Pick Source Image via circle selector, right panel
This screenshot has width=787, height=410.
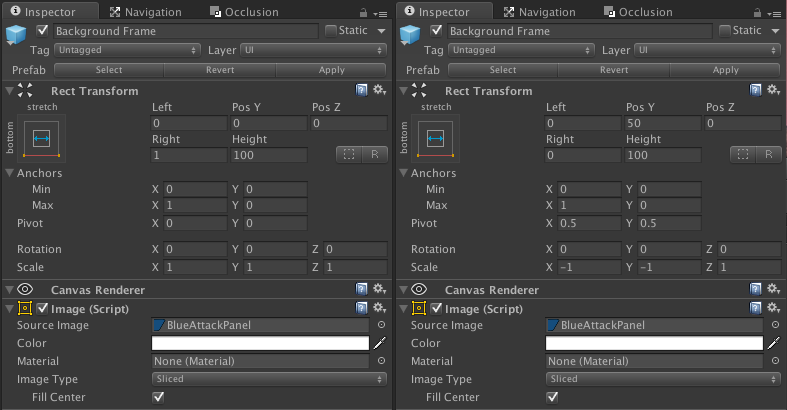tap(775, 325)
